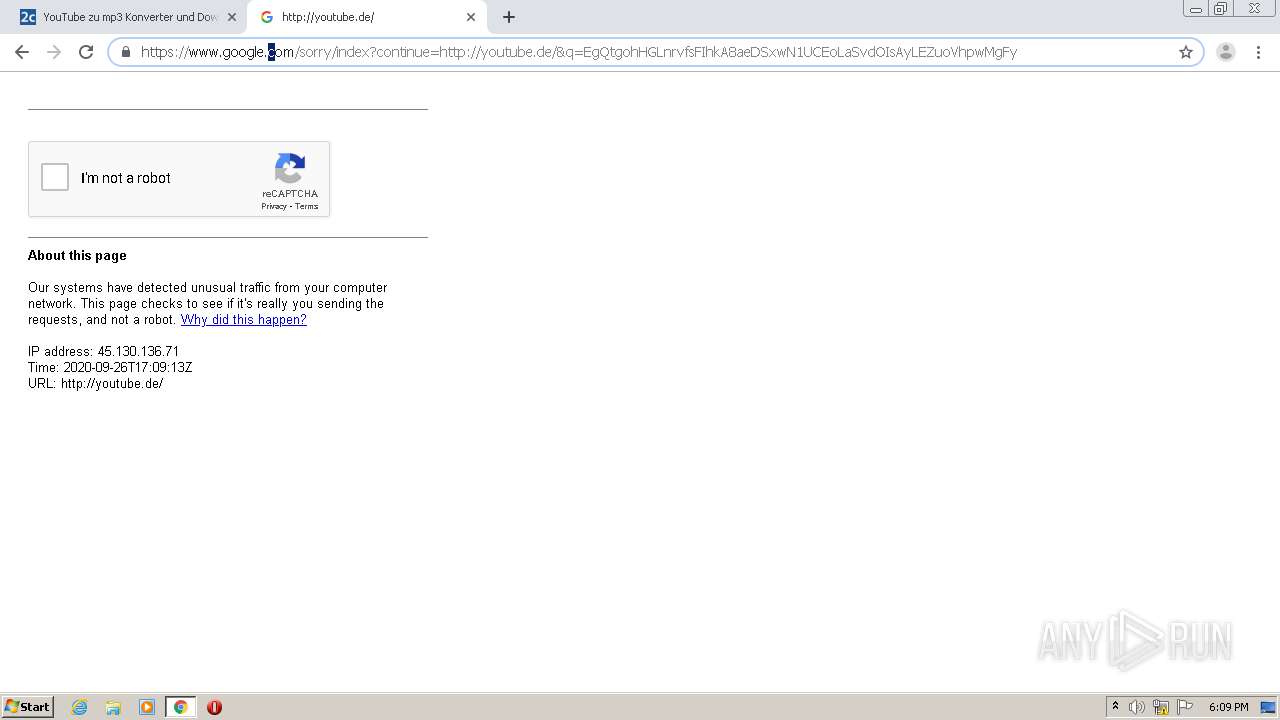Reload the page with the refresh icon

(86, 52)
